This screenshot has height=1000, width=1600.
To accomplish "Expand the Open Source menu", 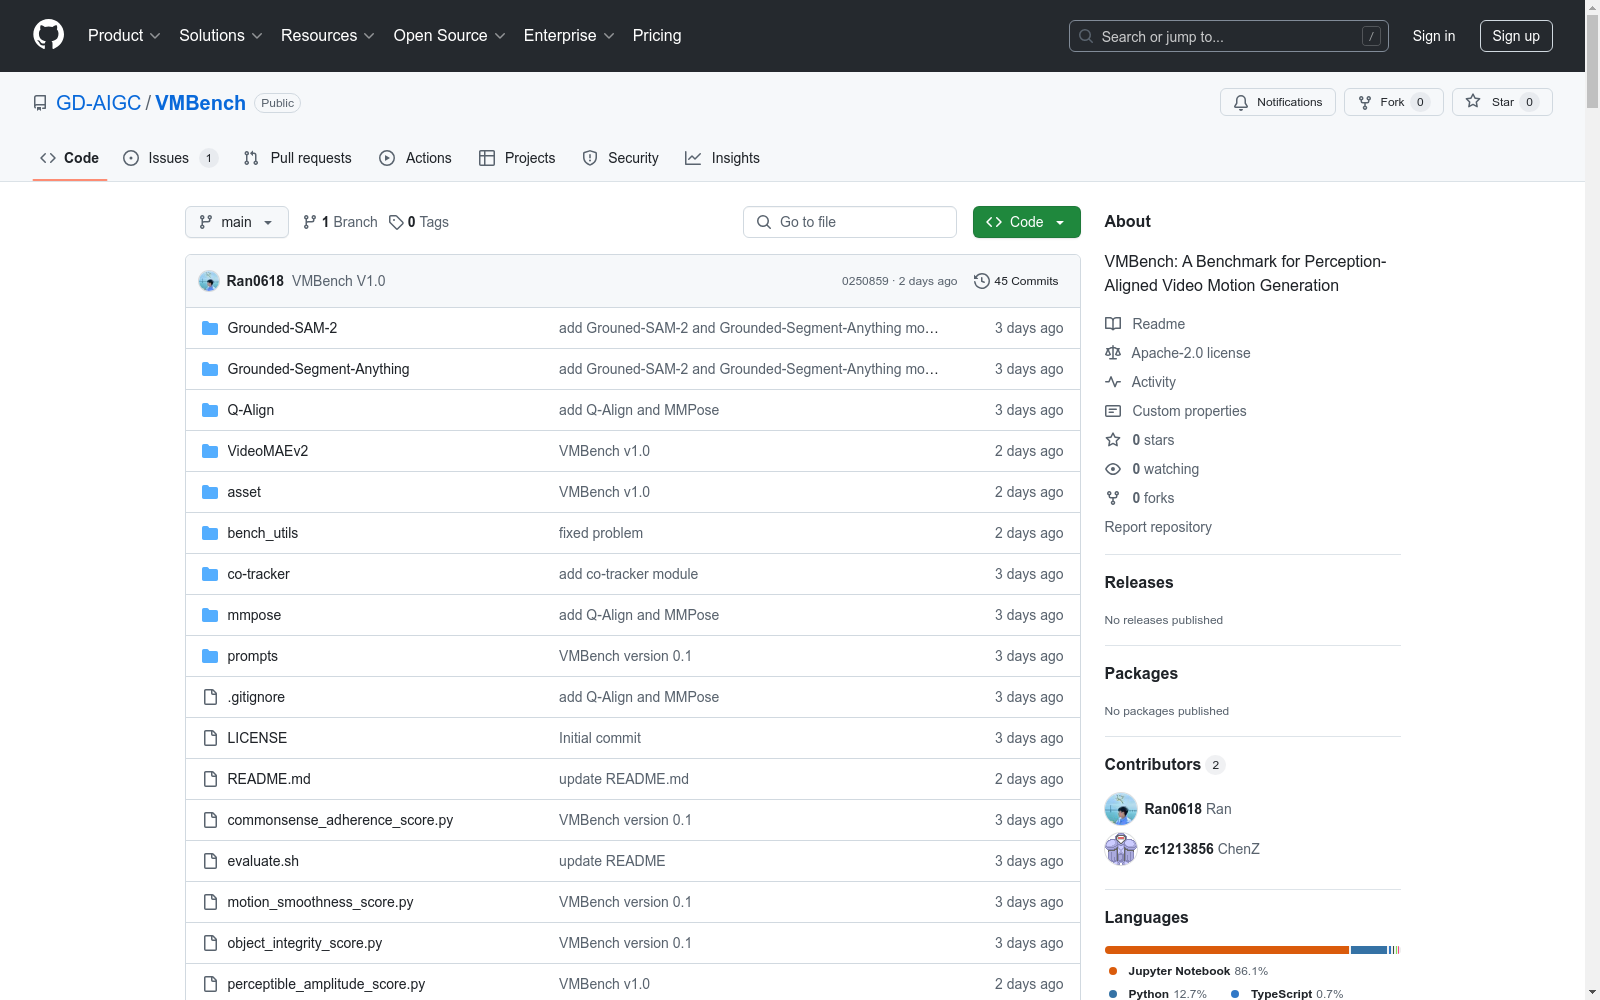I will 450,36.
